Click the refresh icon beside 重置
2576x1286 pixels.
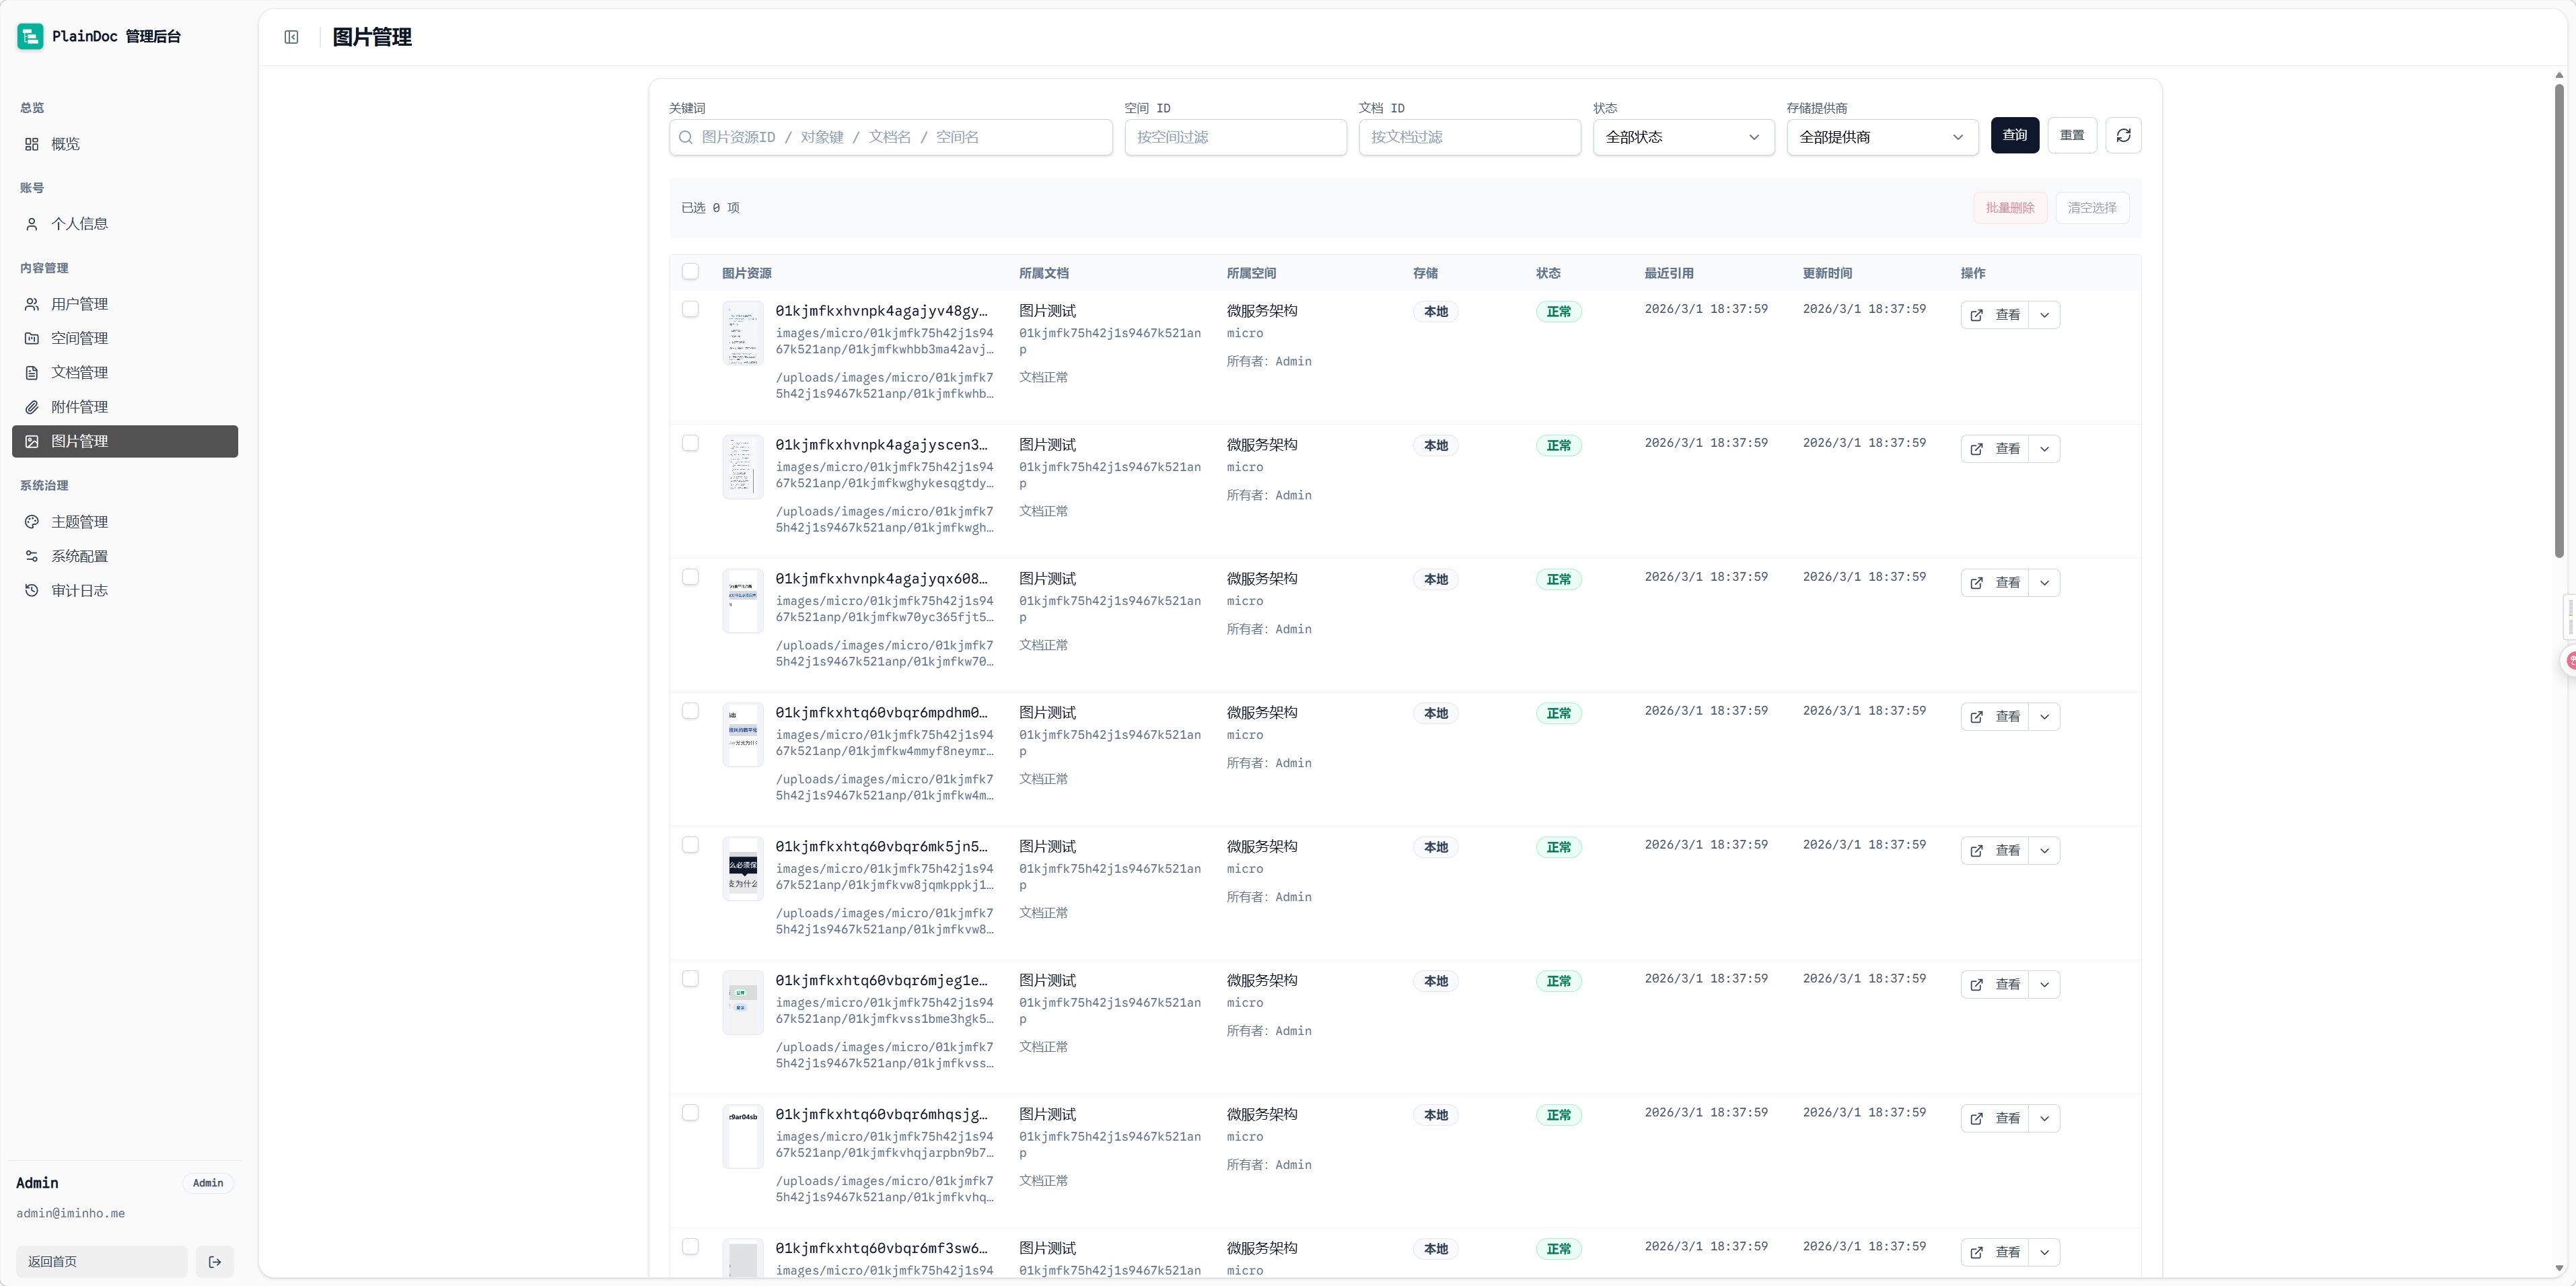(2123, 135)
